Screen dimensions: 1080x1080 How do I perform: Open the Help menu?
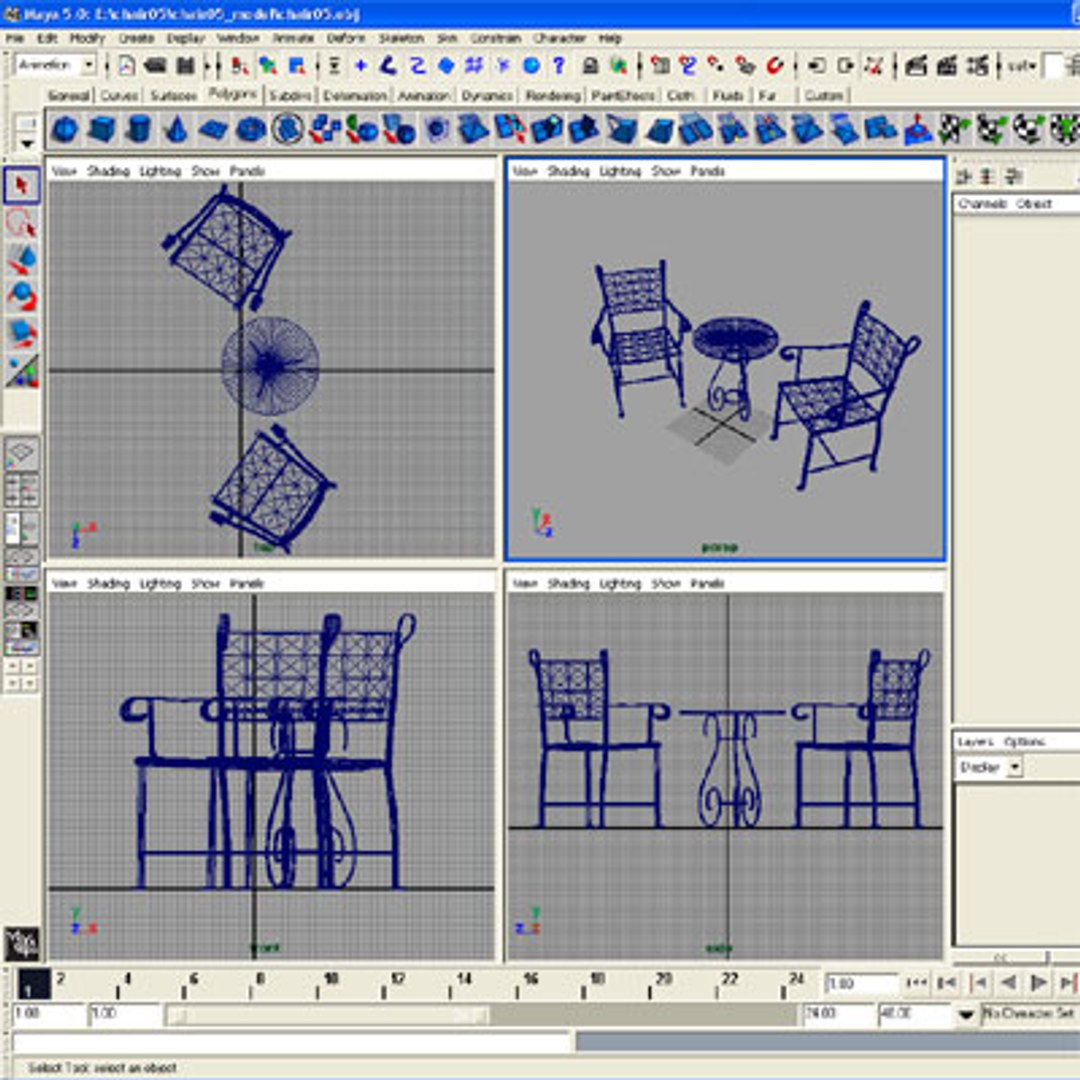click(x=610, y=39)
